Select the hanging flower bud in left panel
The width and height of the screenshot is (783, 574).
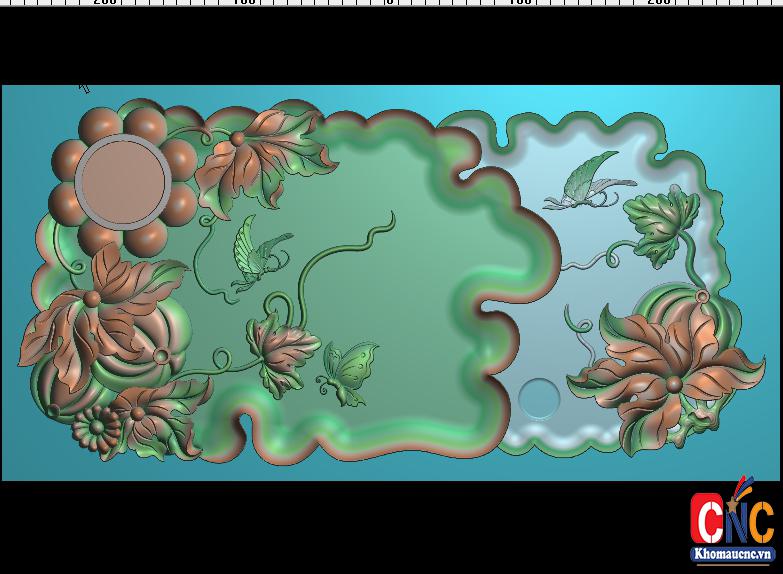click(x=281, y=352)
